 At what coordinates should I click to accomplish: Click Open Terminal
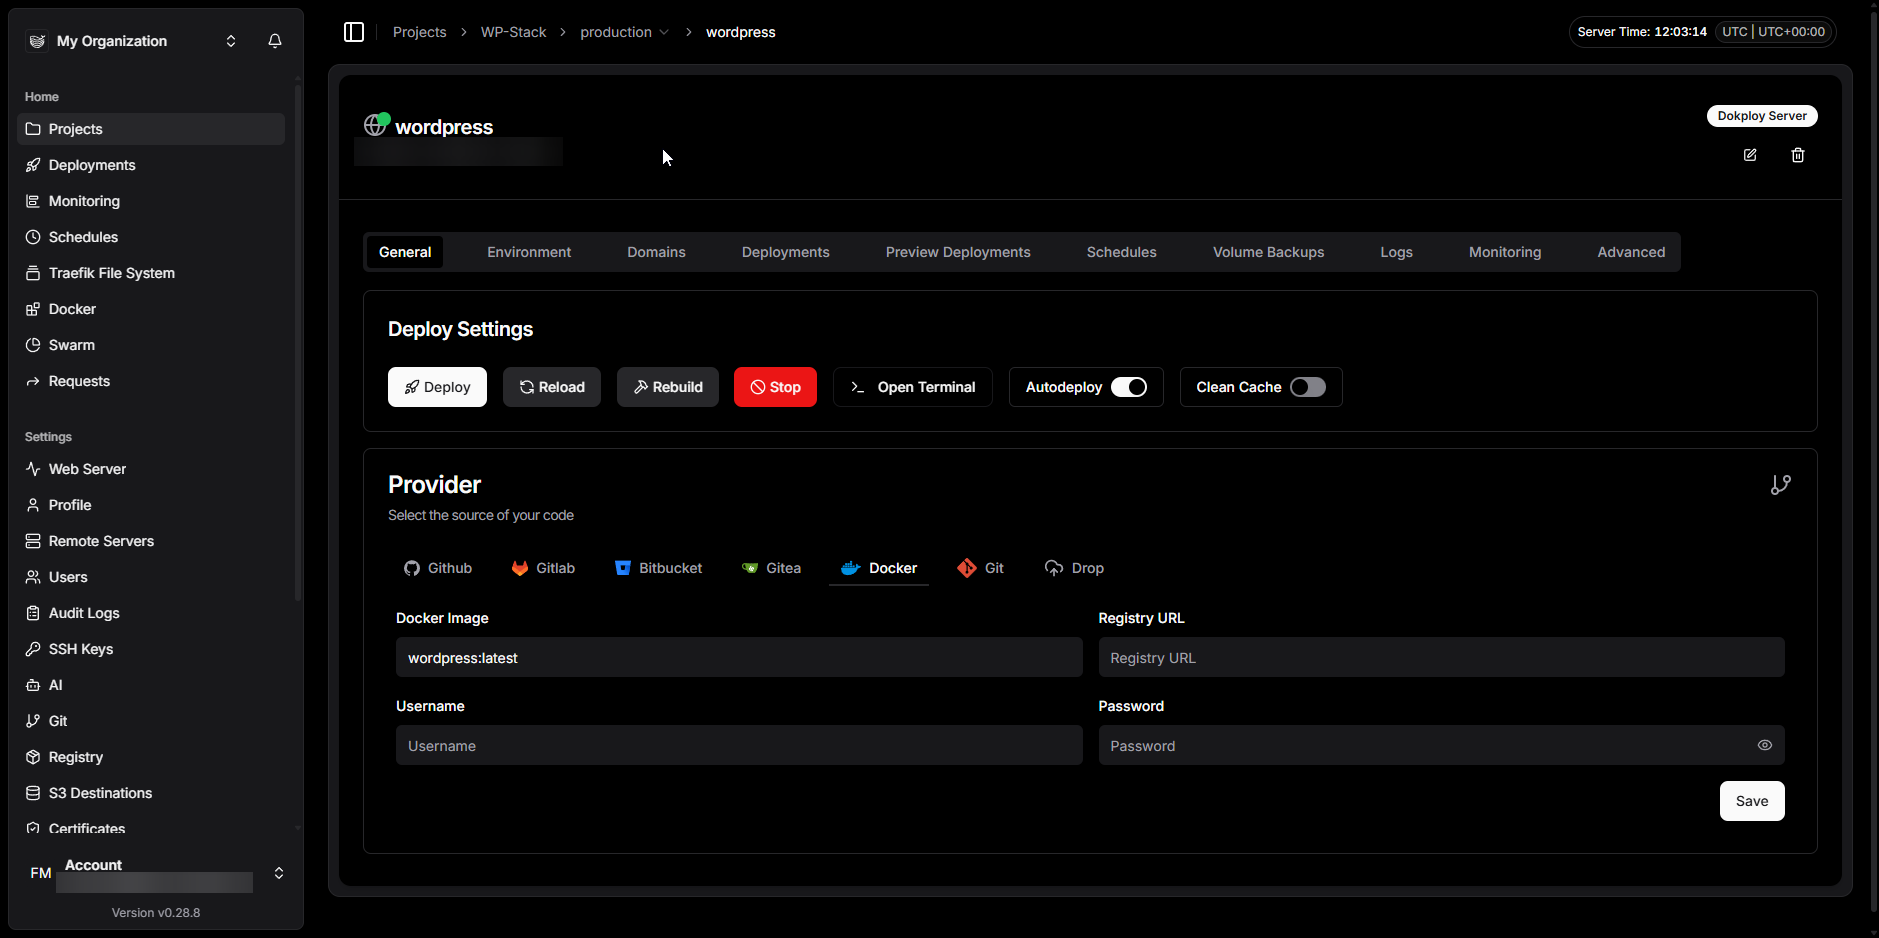tap(912, 387)
